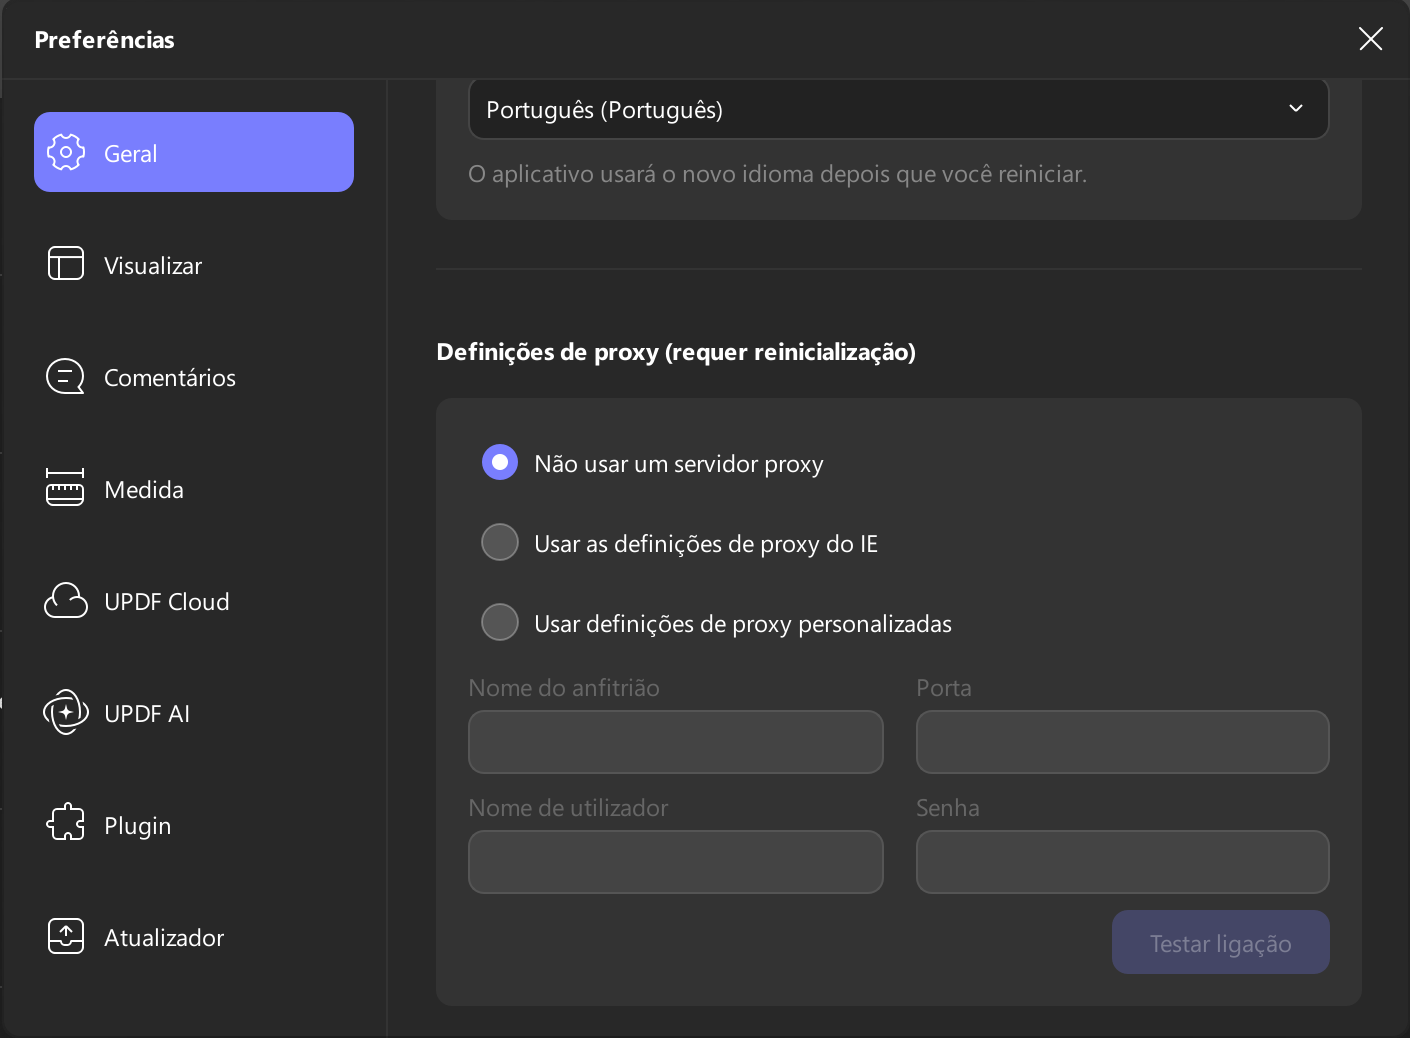Click the Plugin puzzle piece icon

[x=66, y=823]
